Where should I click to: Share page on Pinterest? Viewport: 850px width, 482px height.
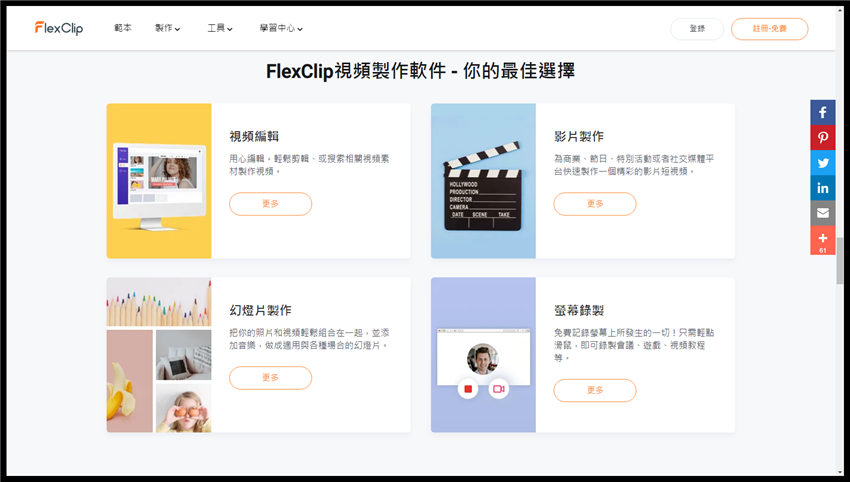[822, 137]
